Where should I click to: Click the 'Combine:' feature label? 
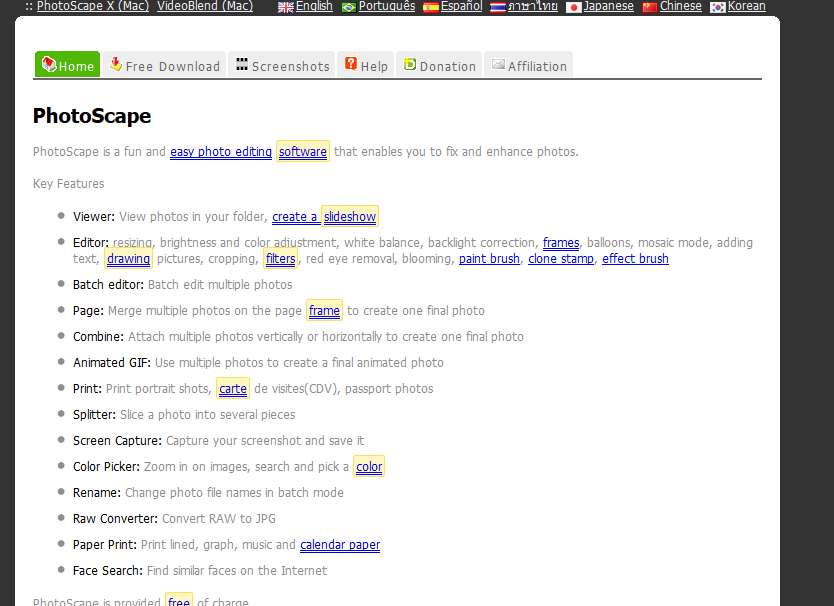coord(98,337)
